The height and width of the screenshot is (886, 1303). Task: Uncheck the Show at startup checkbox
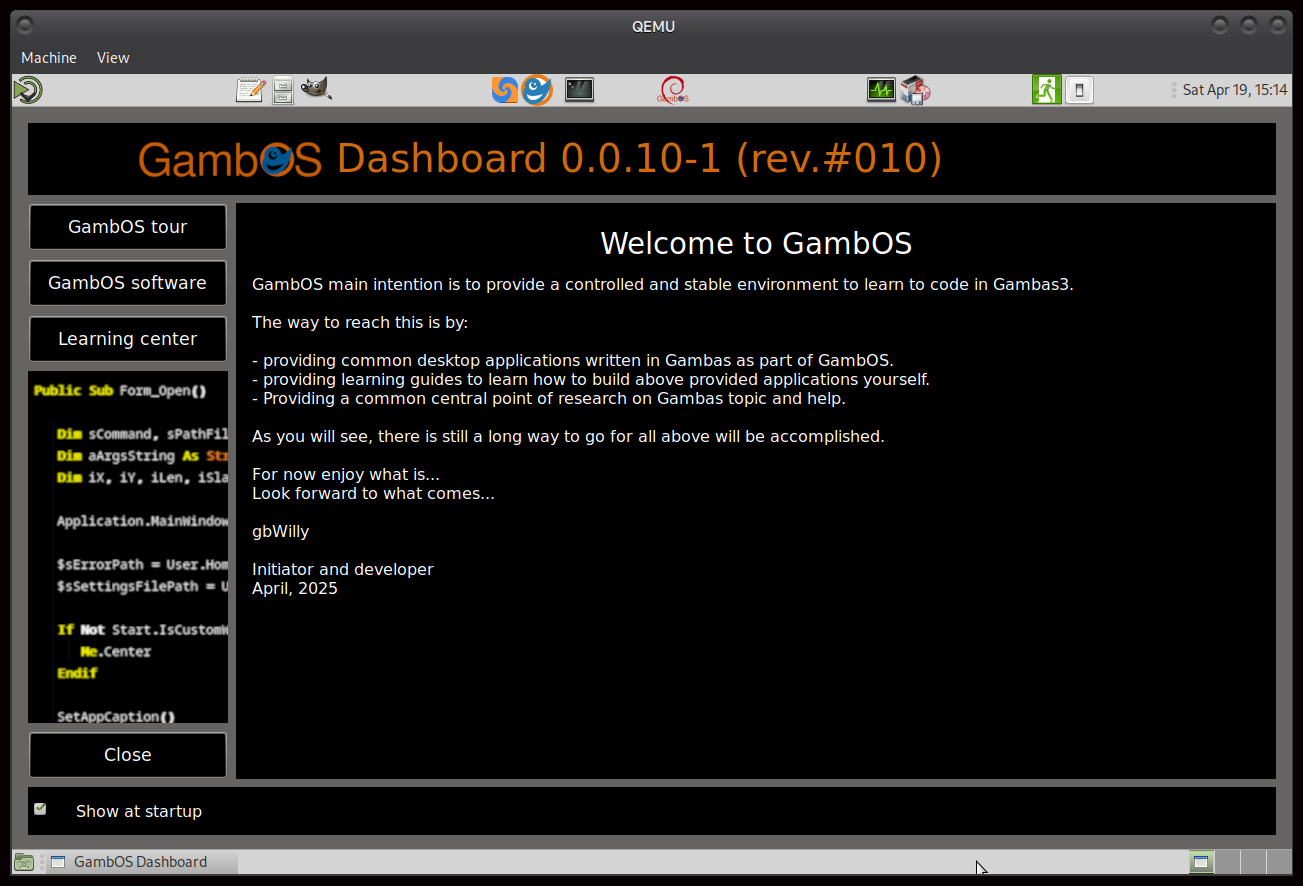pyautogui.click(x=40, y=809)
